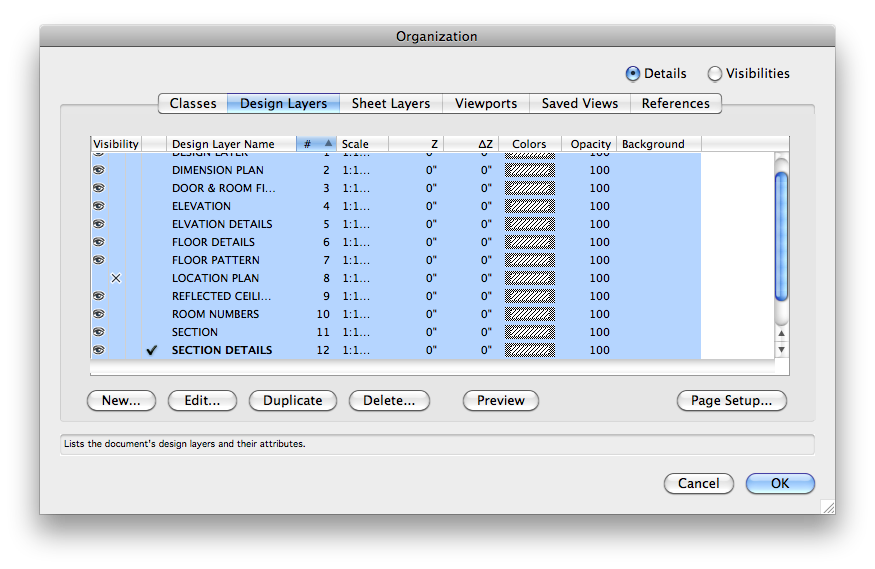The height and width of the screenshot is (569, 875).
Task: Click the scrollbar down arrow
Action: pos(782,350)
